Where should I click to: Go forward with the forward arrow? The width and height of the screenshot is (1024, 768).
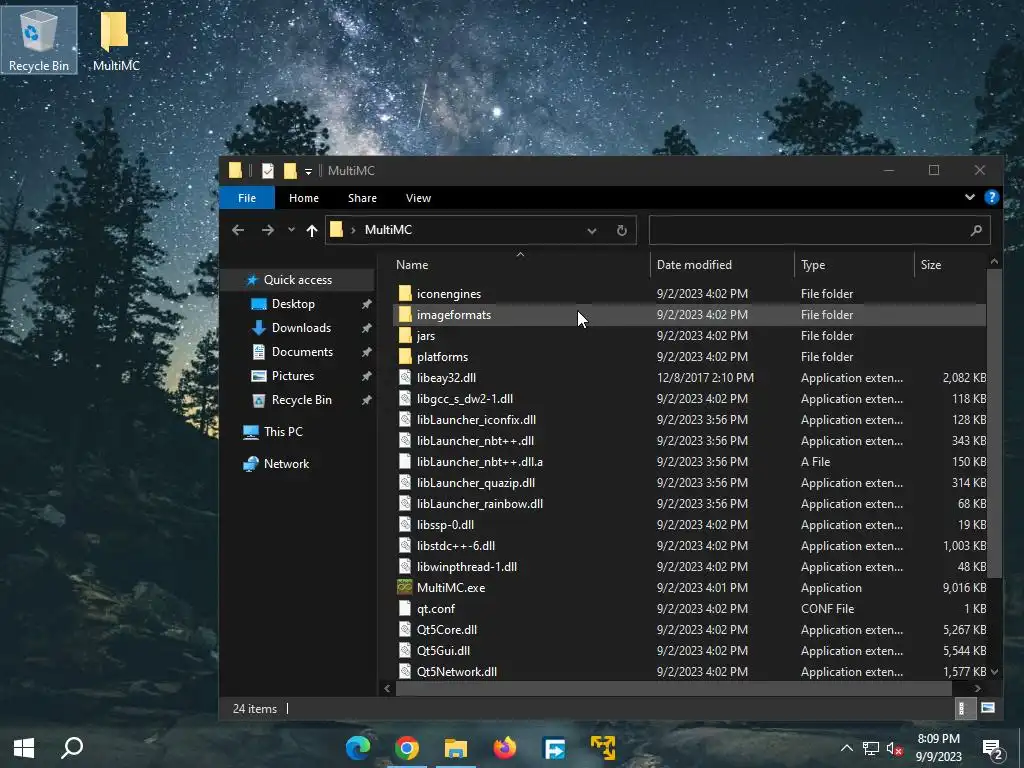[268, 230]
